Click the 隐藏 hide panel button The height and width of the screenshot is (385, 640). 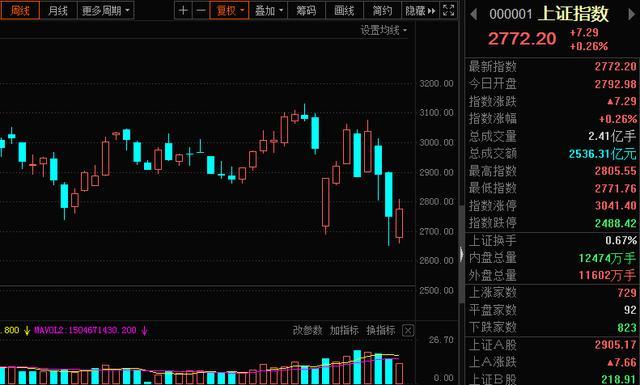(x=420, y=11)
